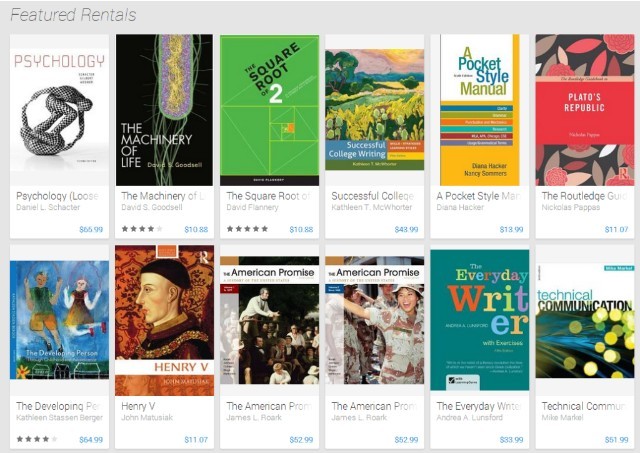Click the $51.99 Technical Communication price

click(x=616, y=440)
